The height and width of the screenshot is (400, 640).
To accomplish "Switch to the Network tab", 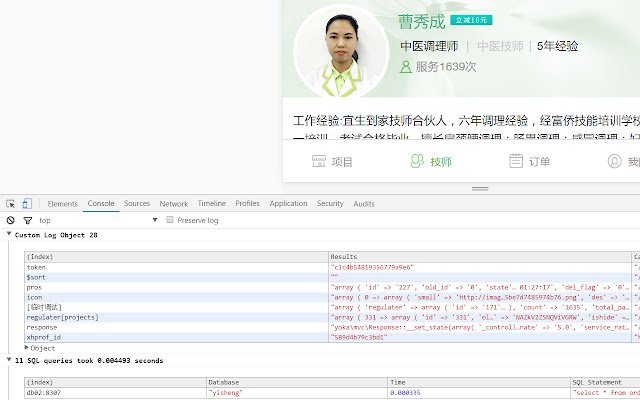I will click(173, 203).
